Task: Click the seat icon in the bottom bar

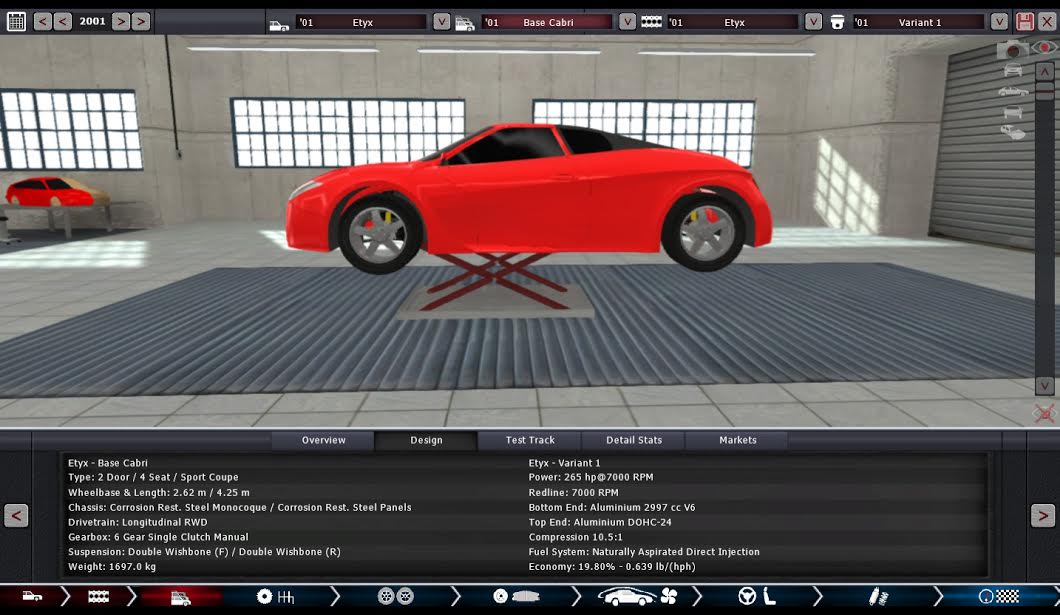Action: point(769,596)
